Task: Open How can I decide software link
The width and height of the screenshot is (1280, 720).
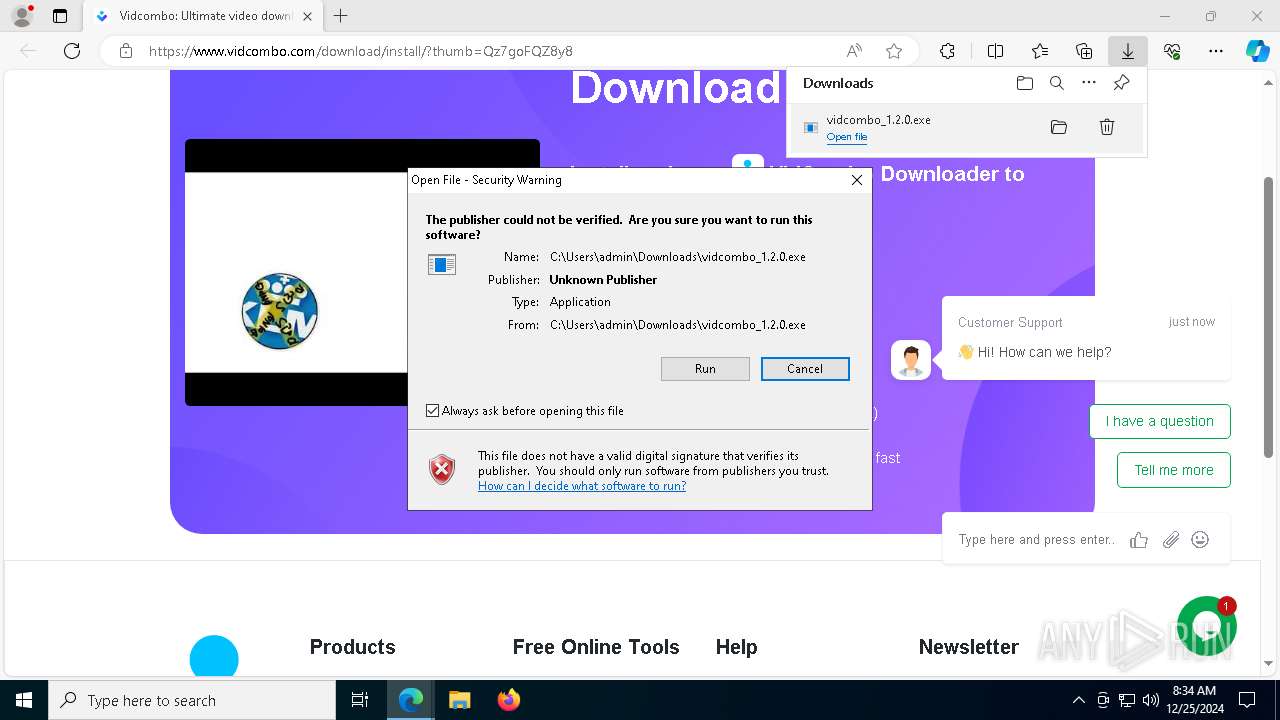Action: tap(582, 486)
